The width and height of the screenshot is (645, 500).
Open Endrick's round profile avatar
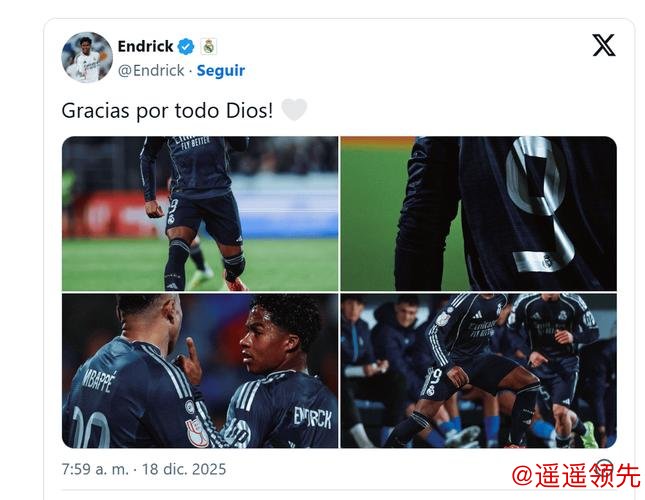pyautogui.click(x=87, y=57)
